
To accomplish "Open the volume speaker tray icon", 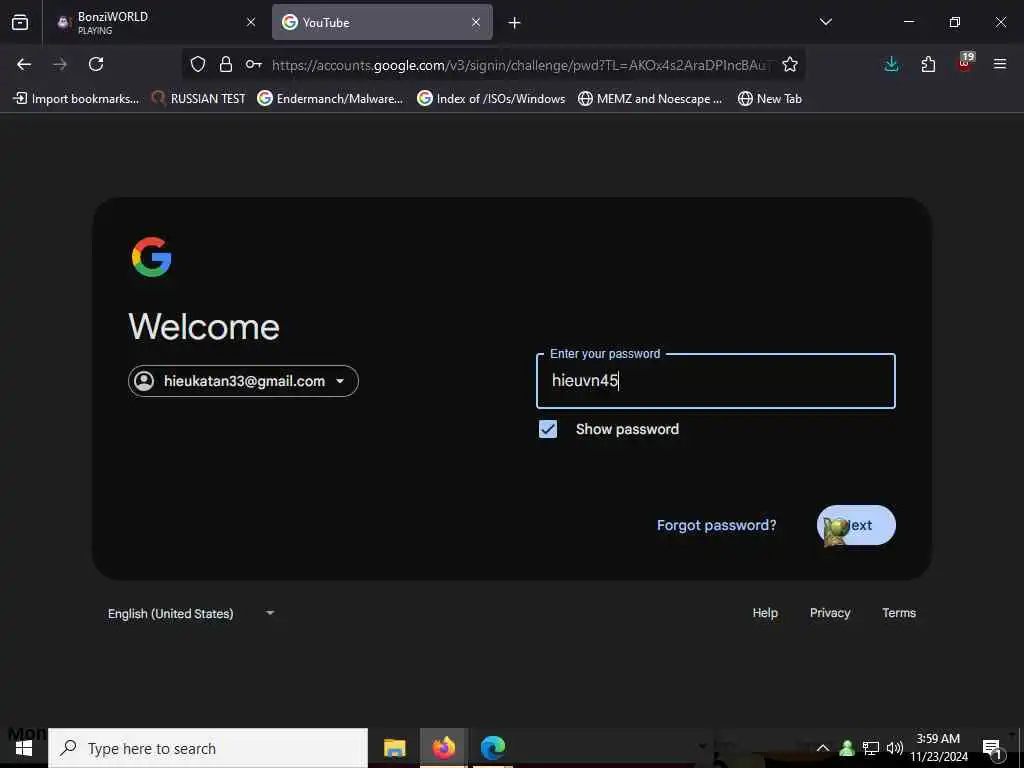I will (895, 748).
